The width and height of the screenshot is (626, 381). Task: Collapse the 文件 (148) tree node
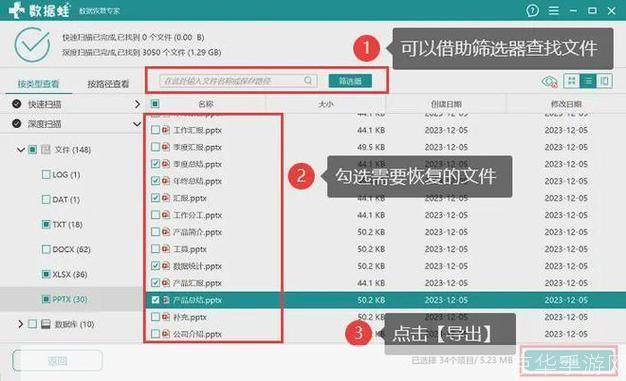[x=21, y=150]
